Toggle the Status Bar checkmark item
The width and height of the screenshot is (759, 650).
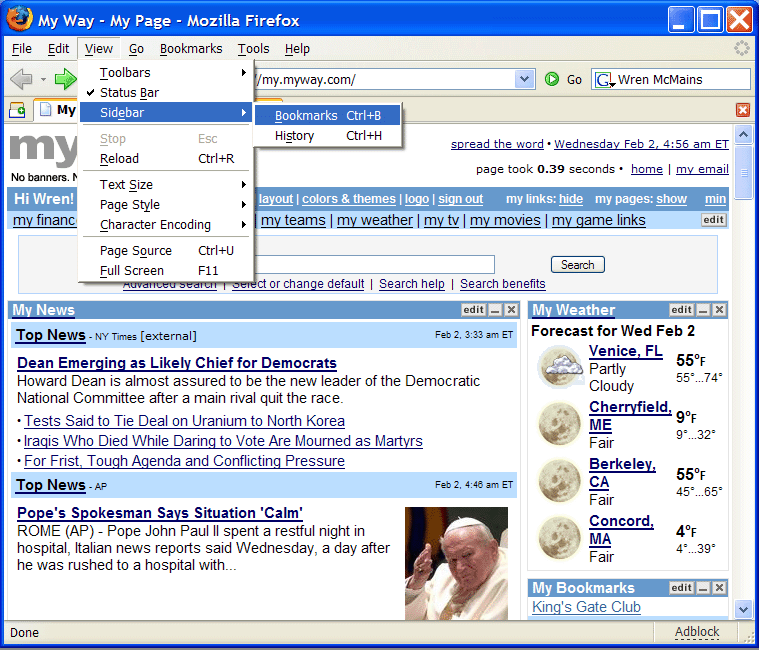[166, 92]
